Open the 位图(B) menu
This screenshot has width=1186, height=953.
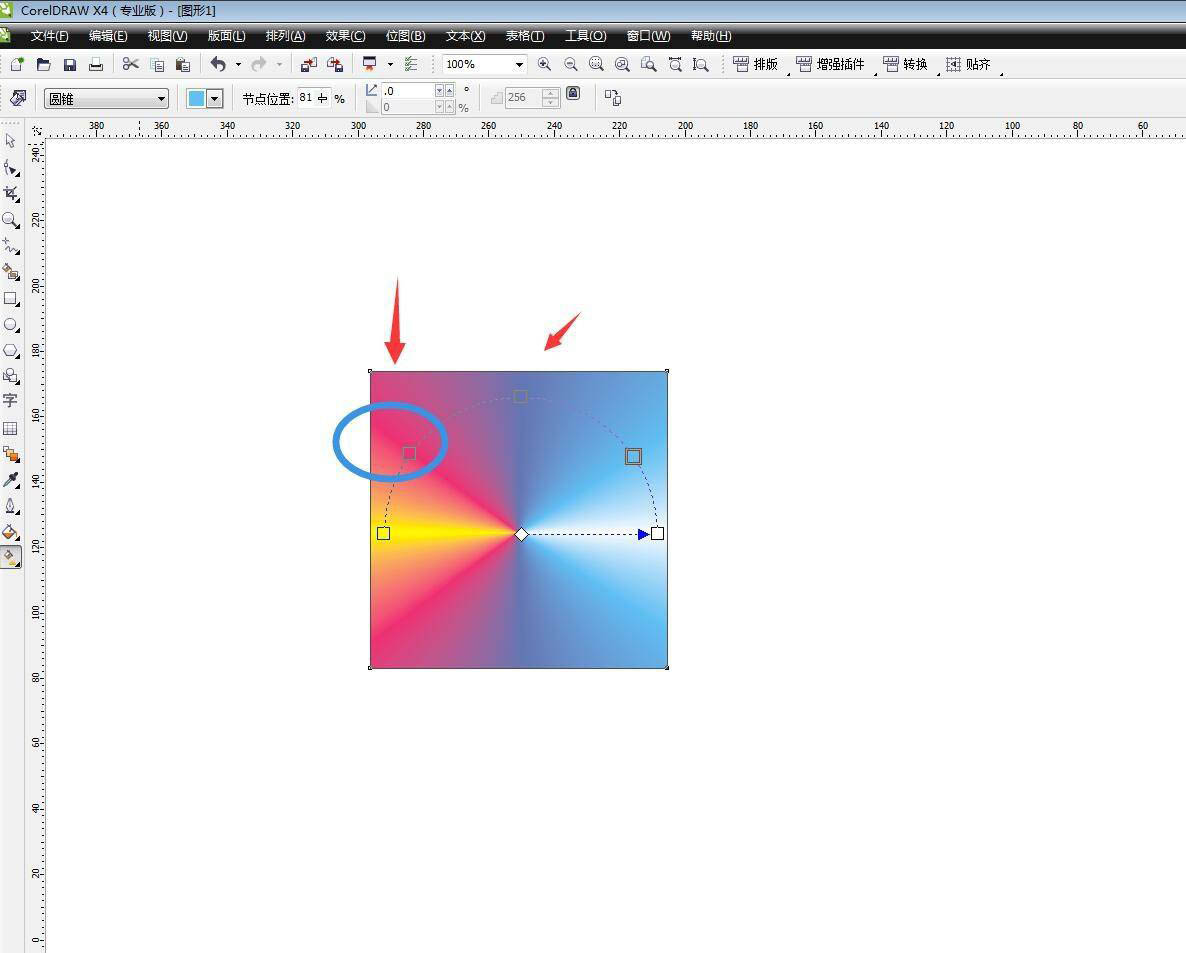(x=405, y=36)
